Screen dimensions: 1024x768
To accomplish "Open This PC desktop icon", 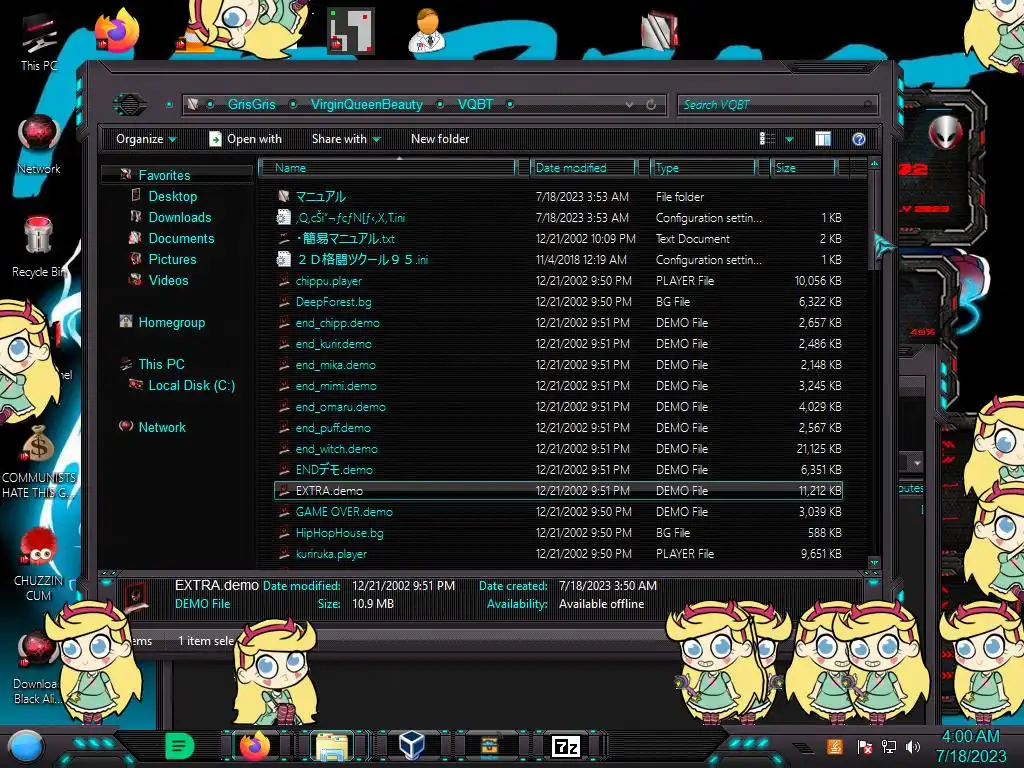I will (39, 42).
